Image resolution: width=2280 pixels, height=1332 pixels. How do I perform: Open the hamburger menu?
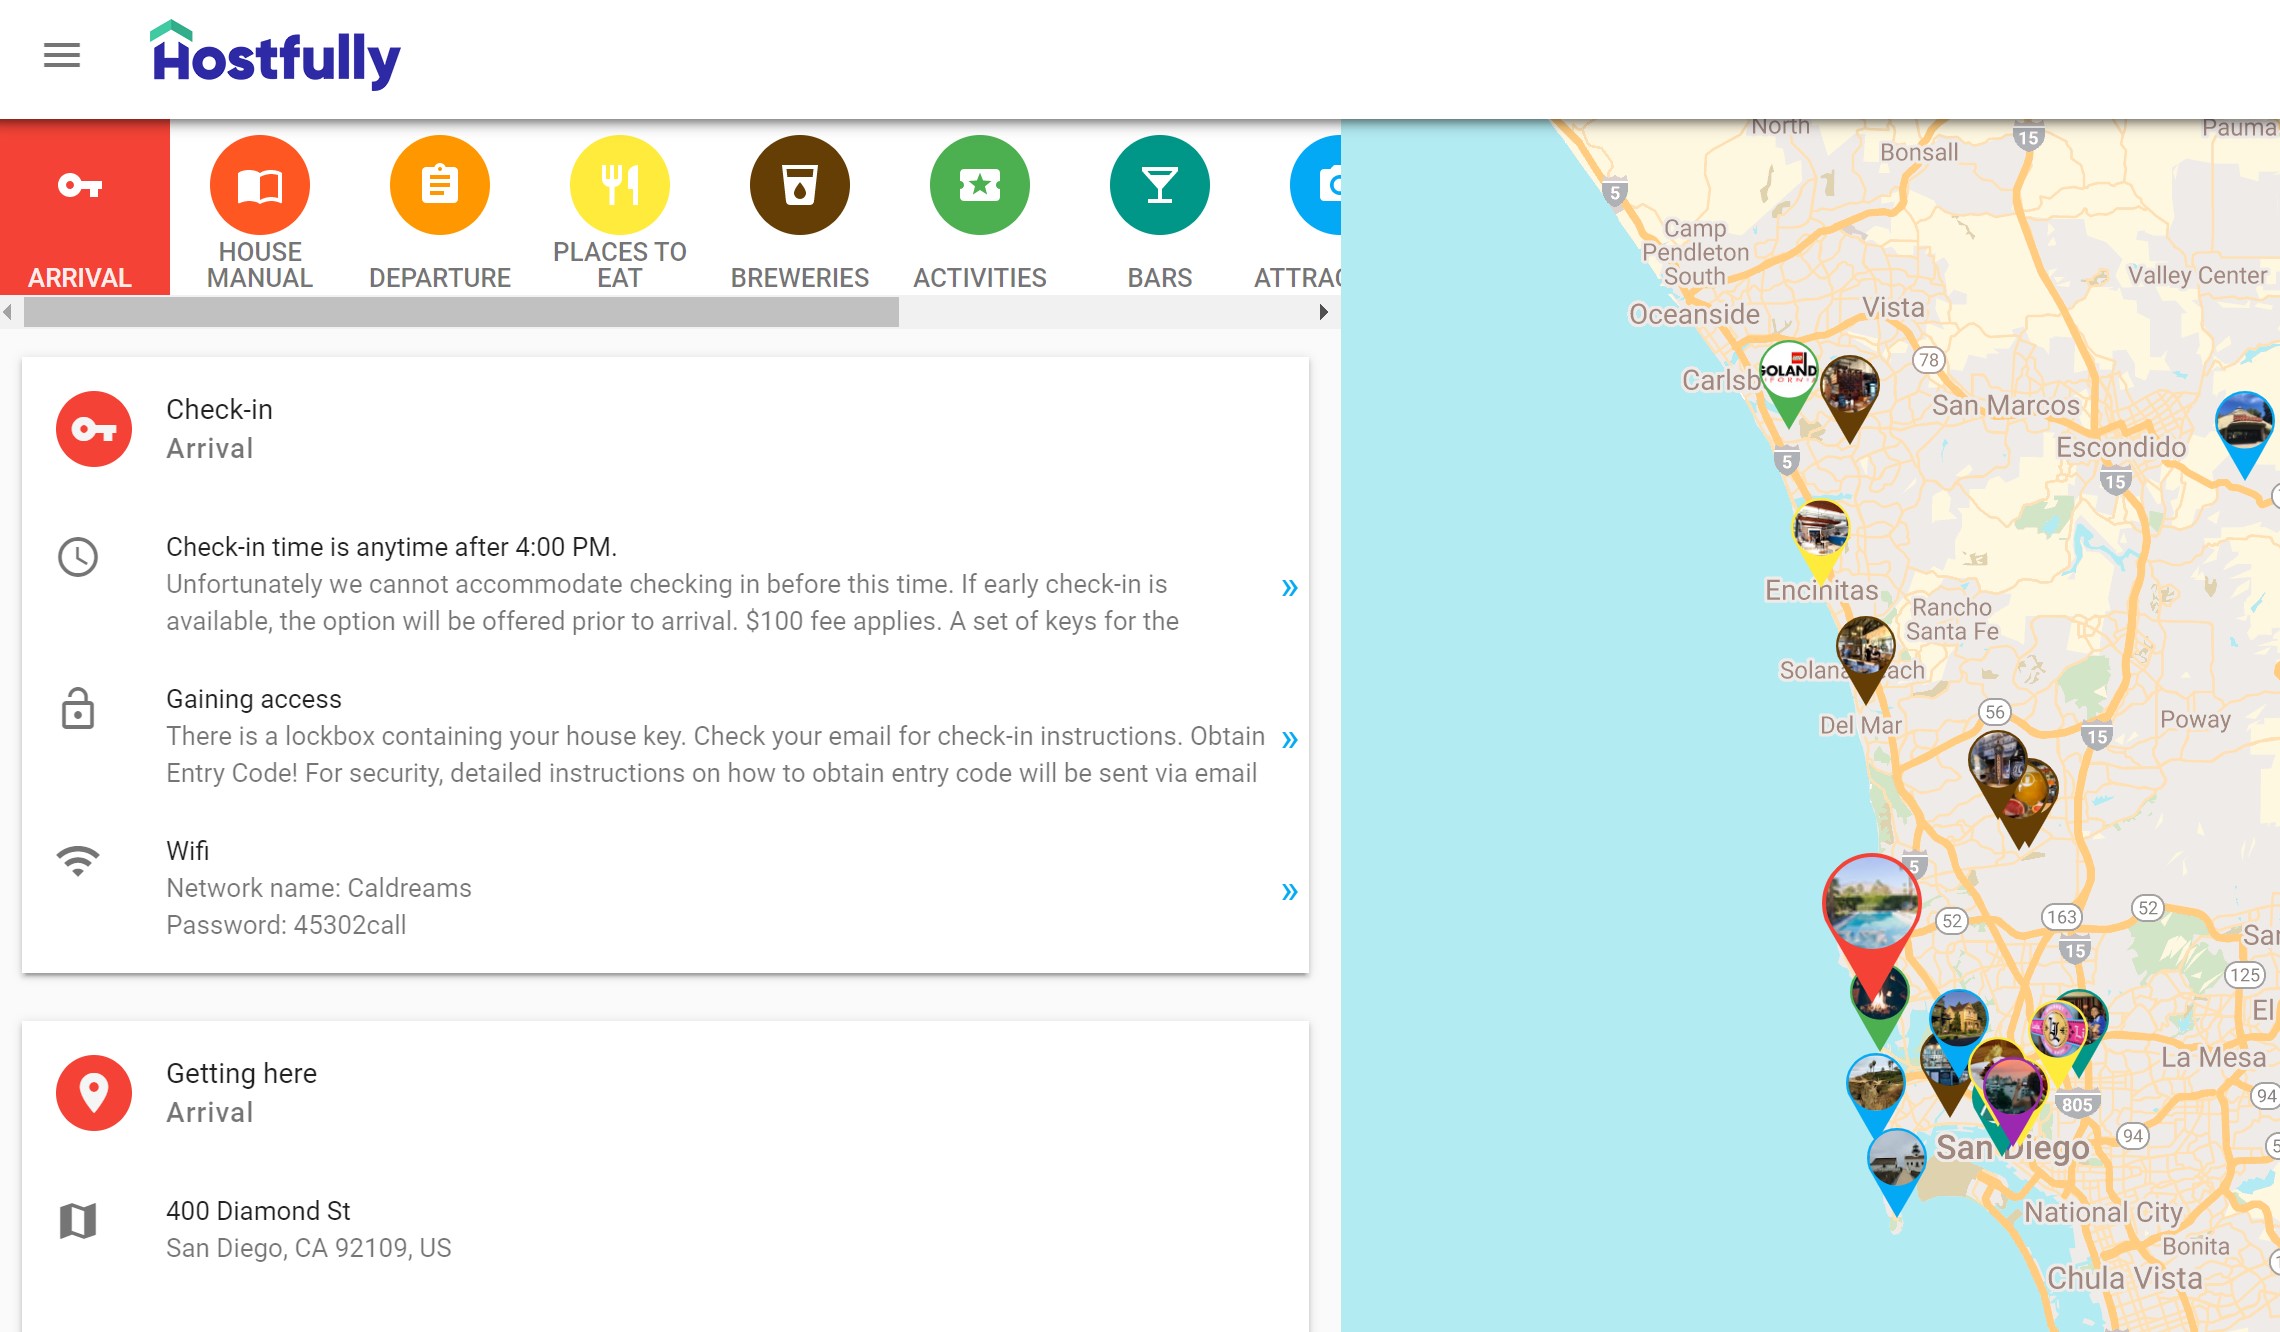tap(61, 55)
